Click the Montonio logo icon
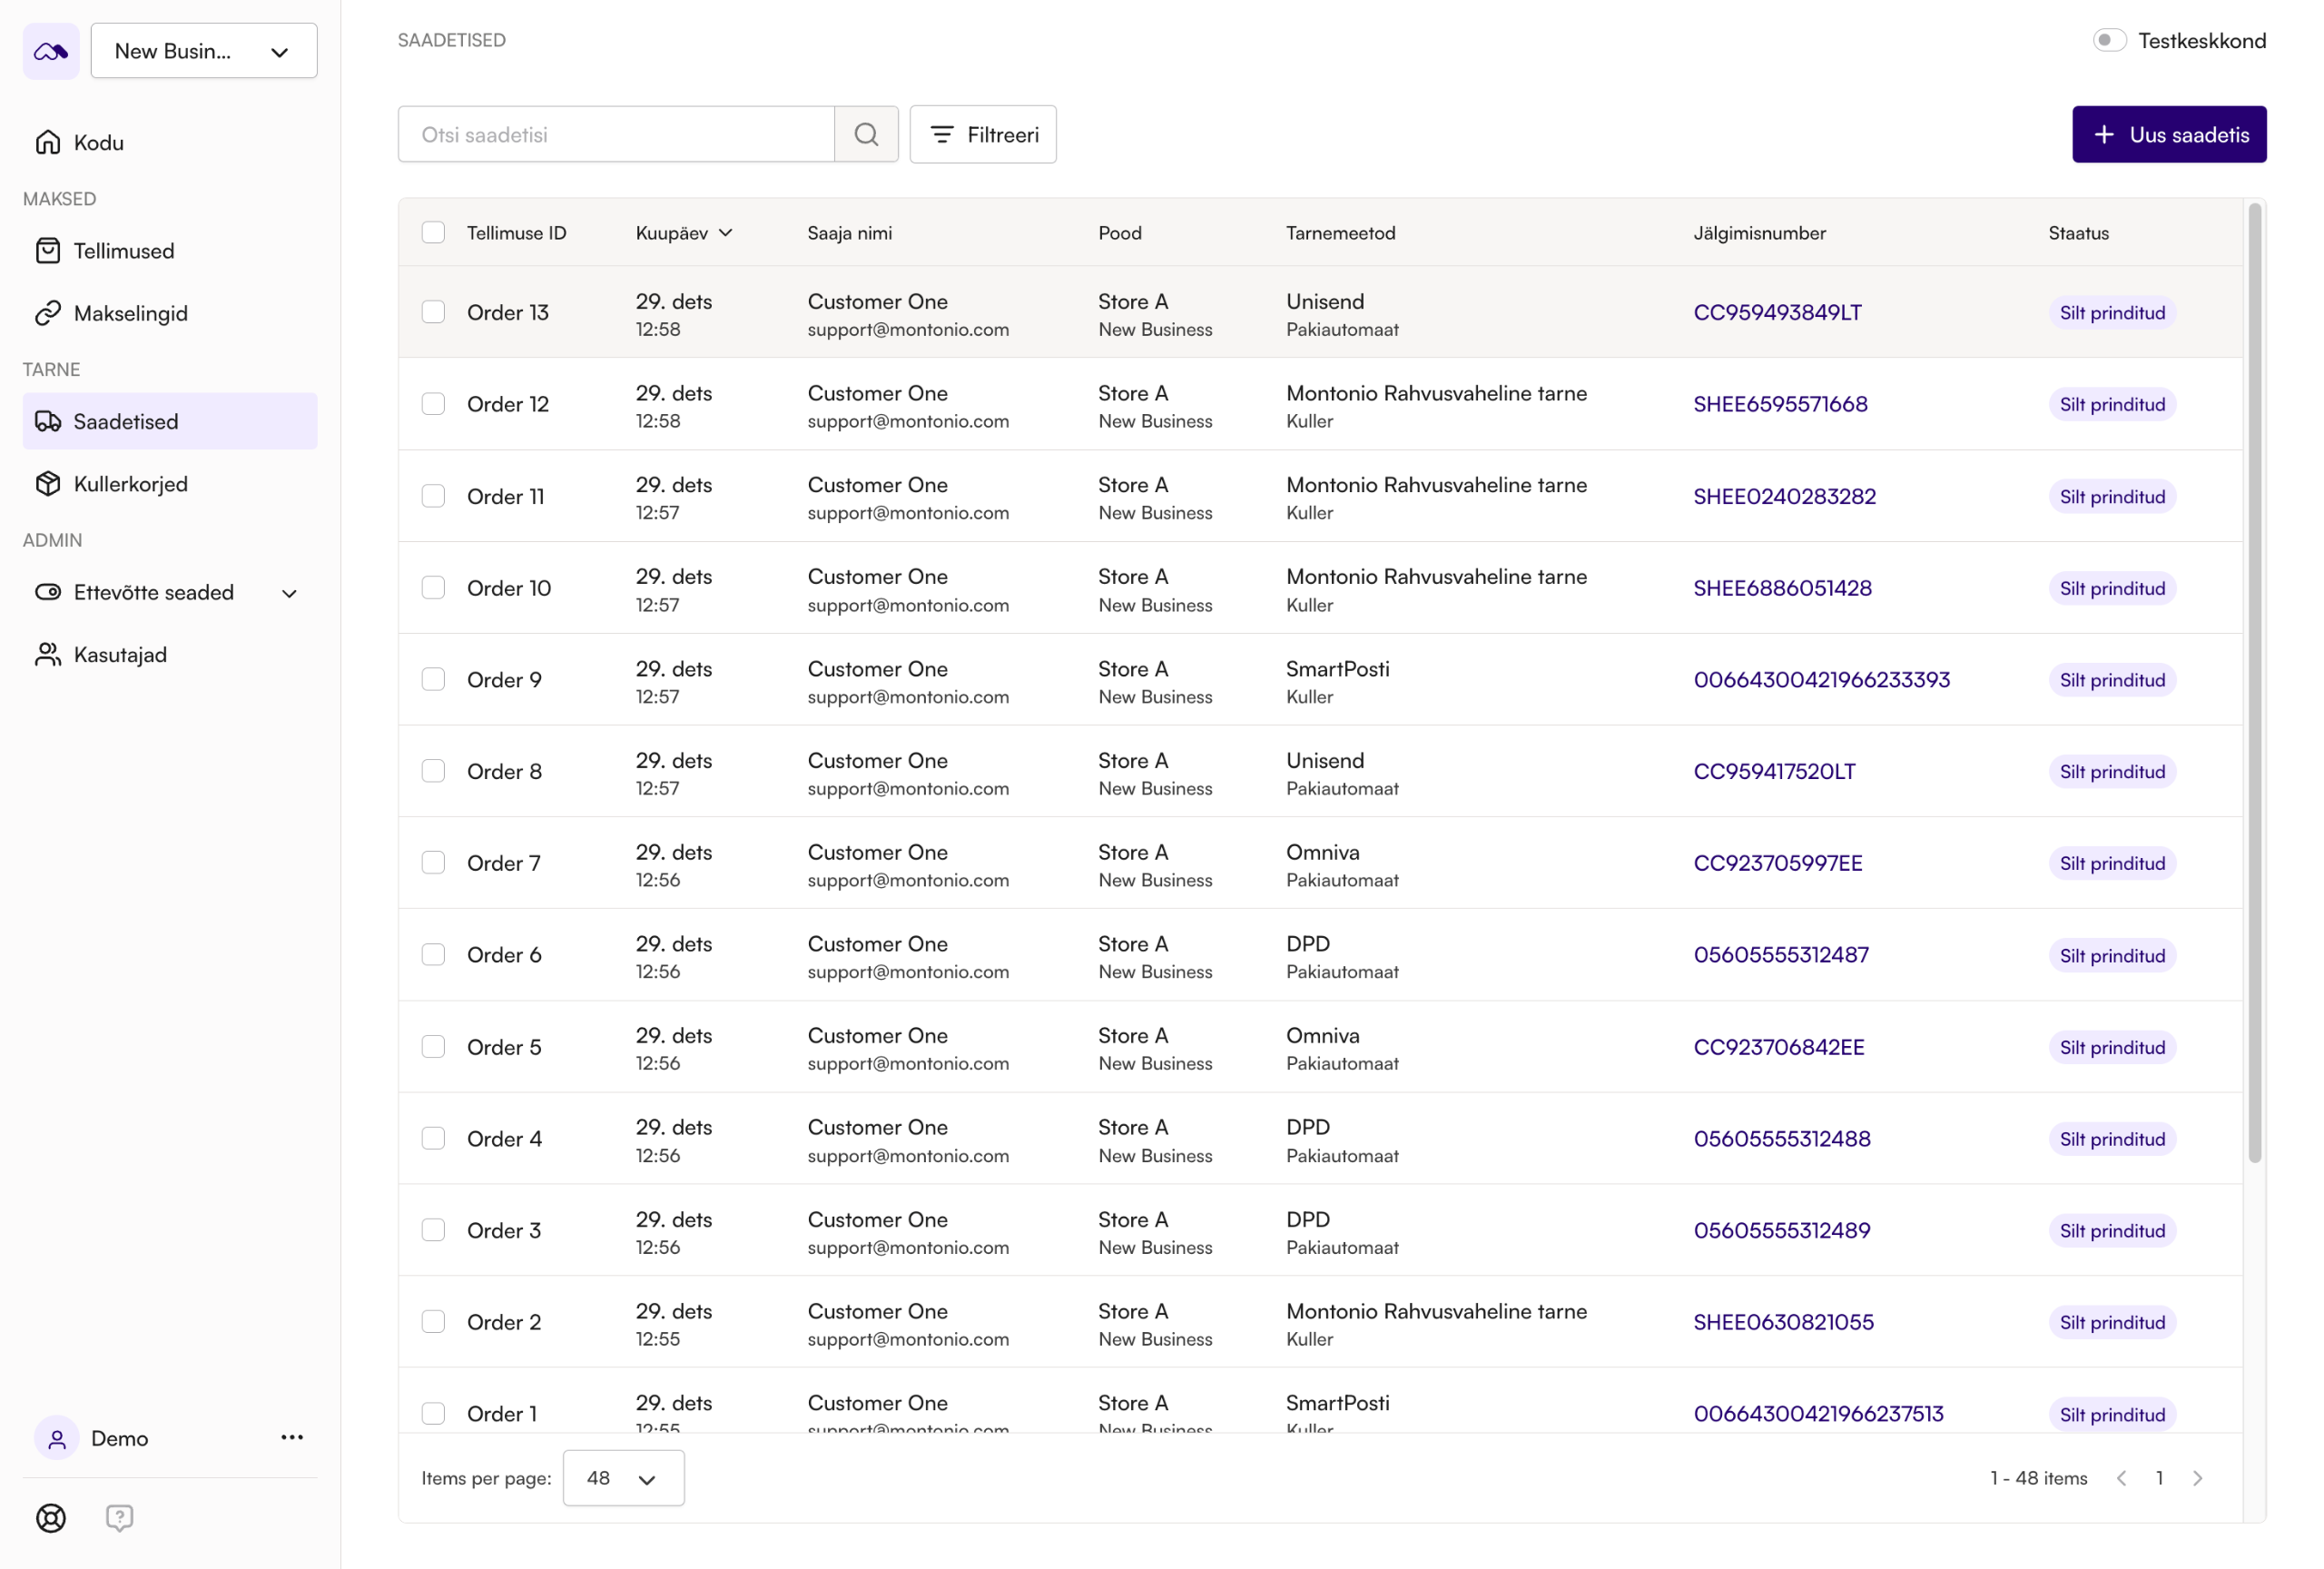This screenshot has width=2324, height=1569. point(51,51)
